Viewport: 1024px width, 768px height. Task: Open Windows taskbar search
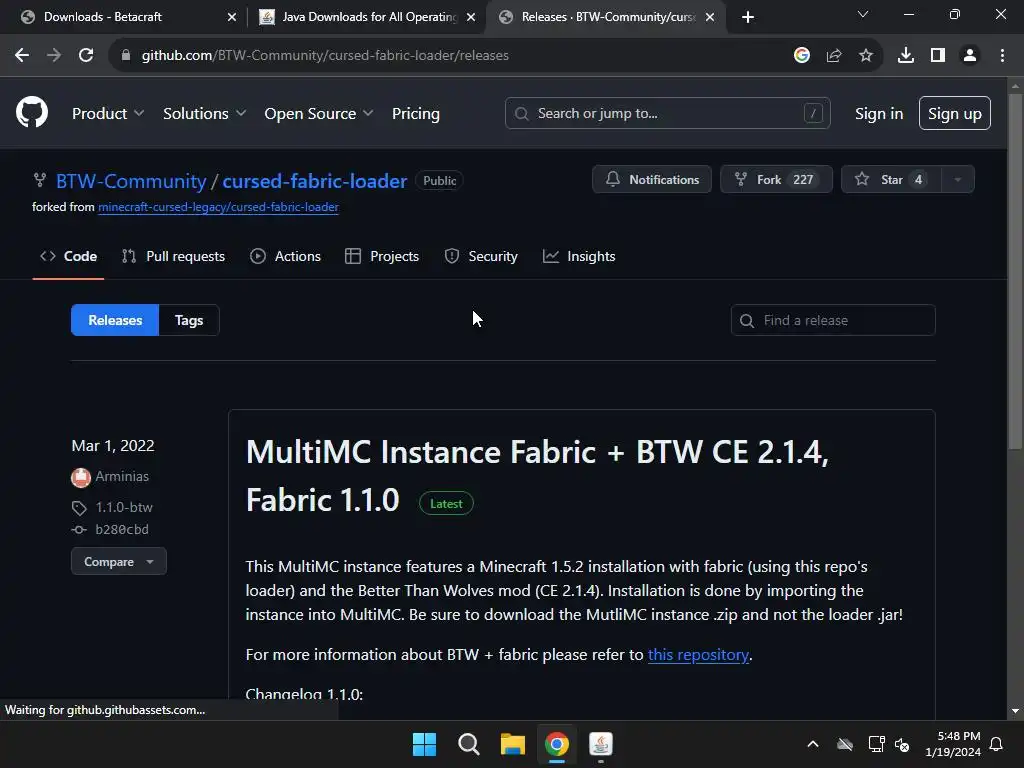click(468, 744)
